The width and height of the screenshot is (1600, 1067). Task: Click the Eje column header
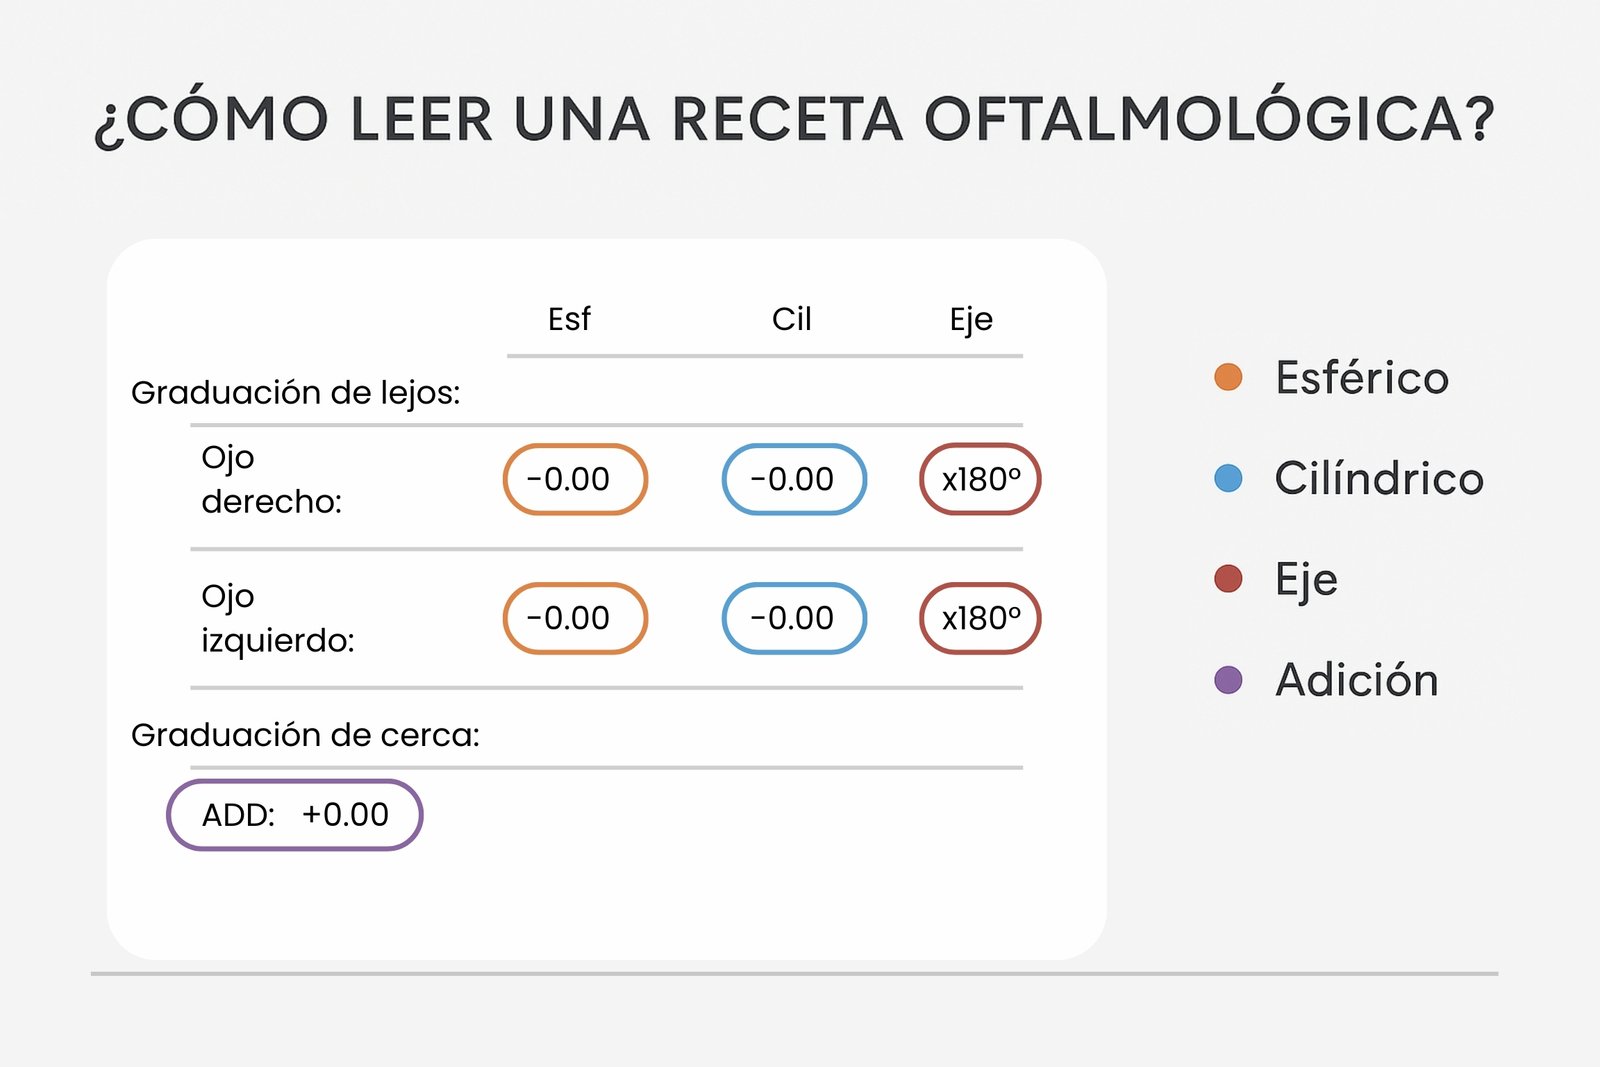click(971, 320)
